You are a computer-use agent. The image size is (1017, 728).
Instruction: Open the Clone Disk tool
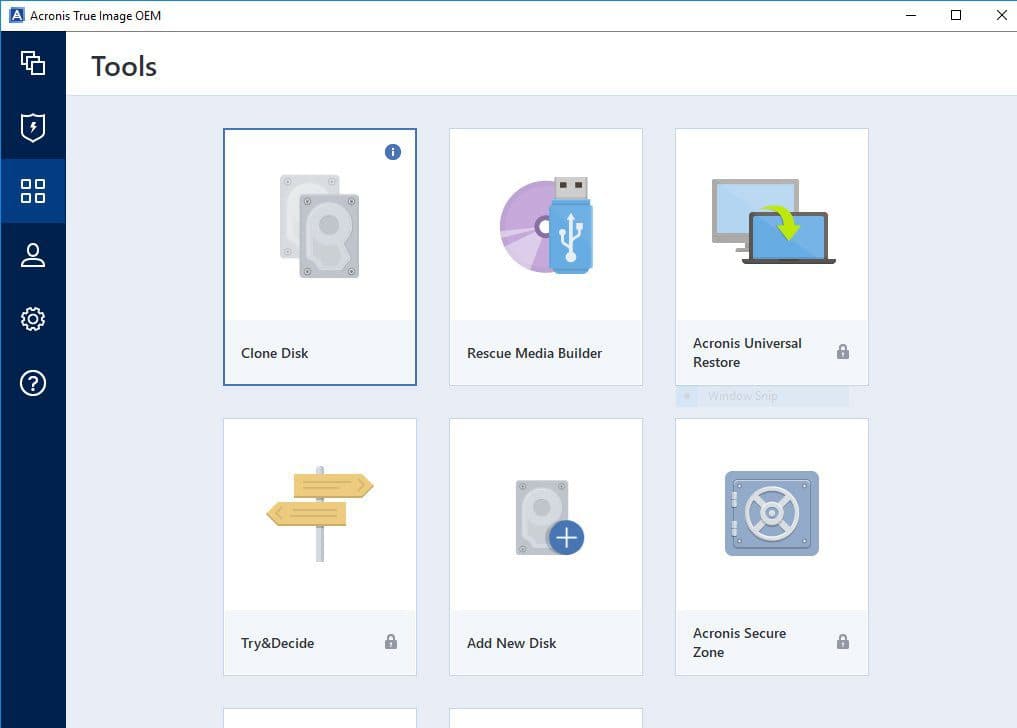click(319, 255)
